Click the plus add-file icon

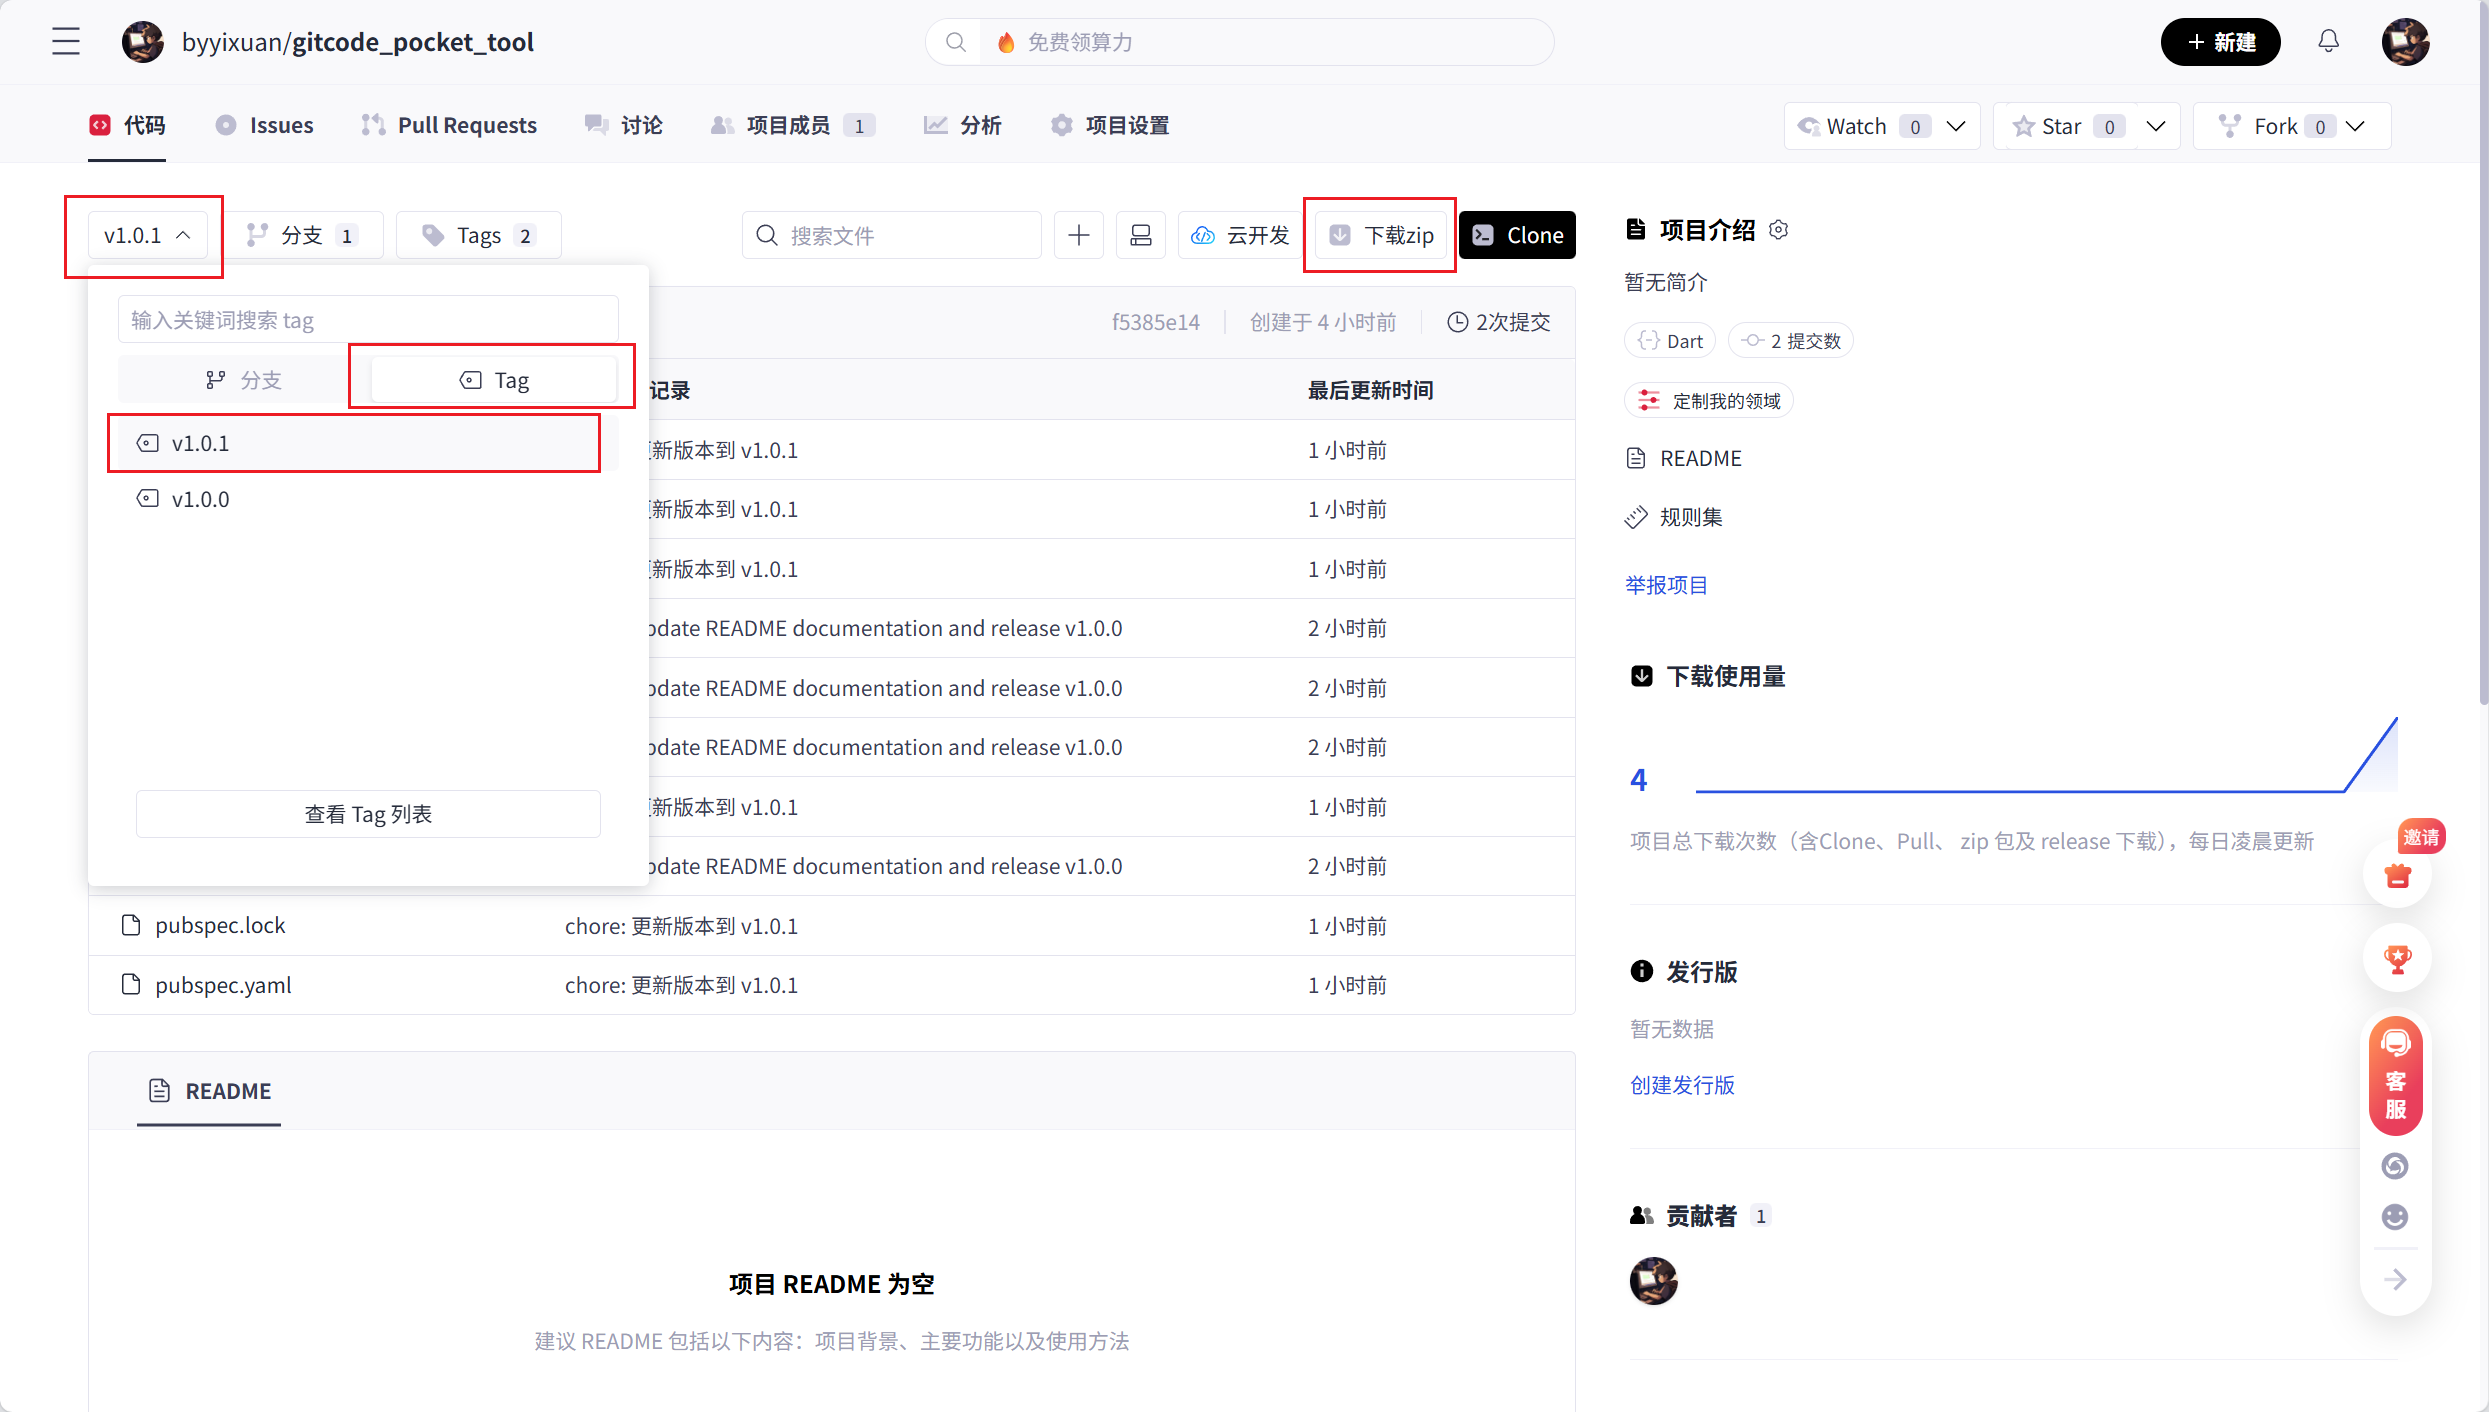point(1078,235)
